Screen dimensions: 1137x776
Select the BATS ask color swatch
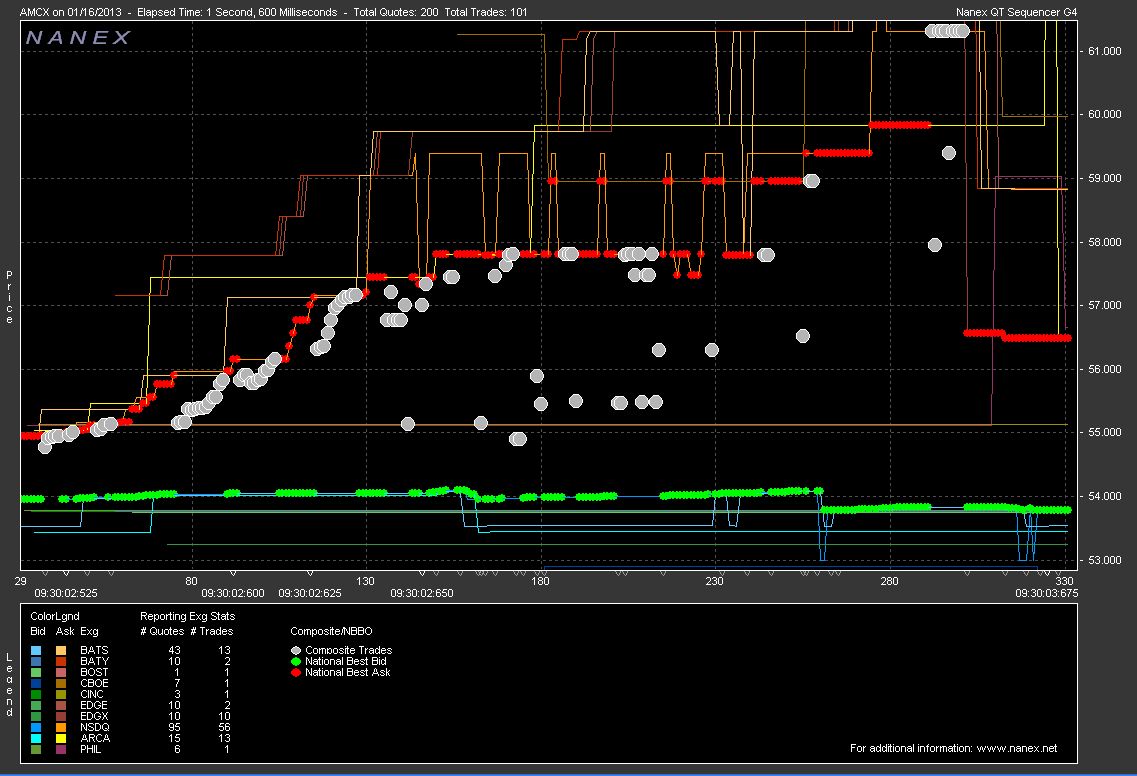[62, 651]
